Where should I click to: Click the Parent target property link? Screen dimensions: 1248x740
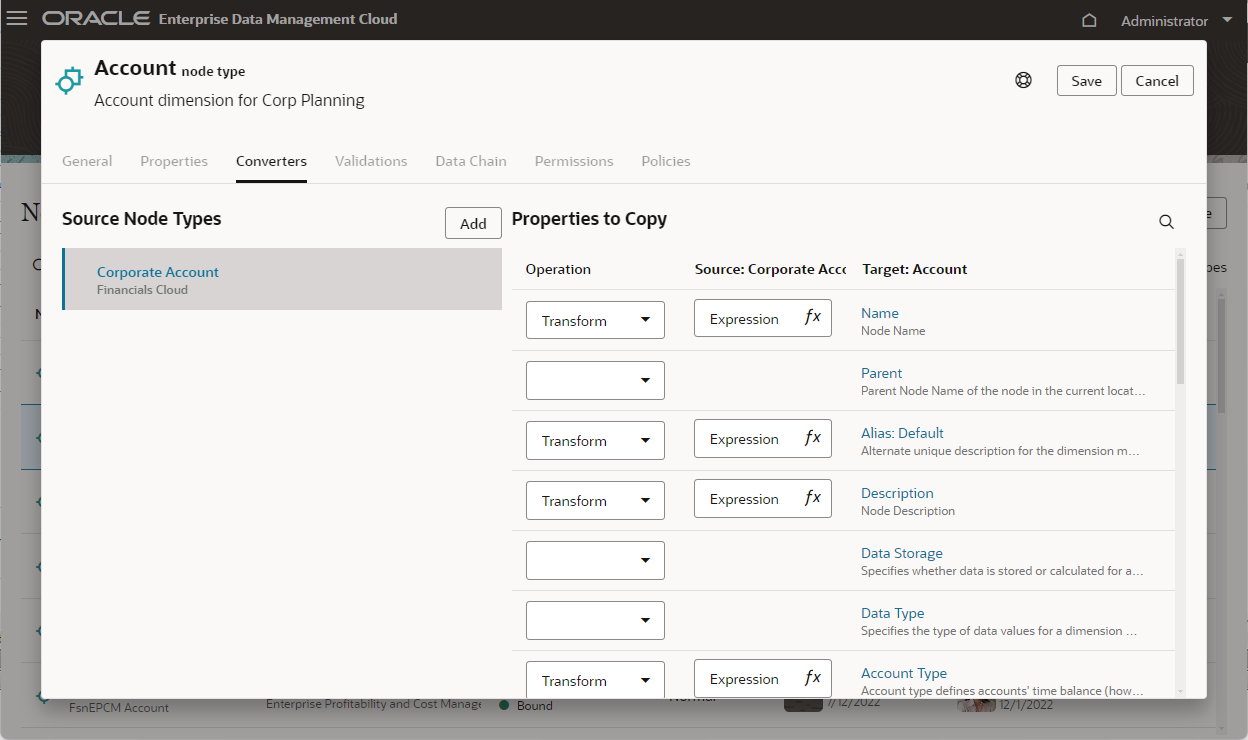(x=882, y=373)
